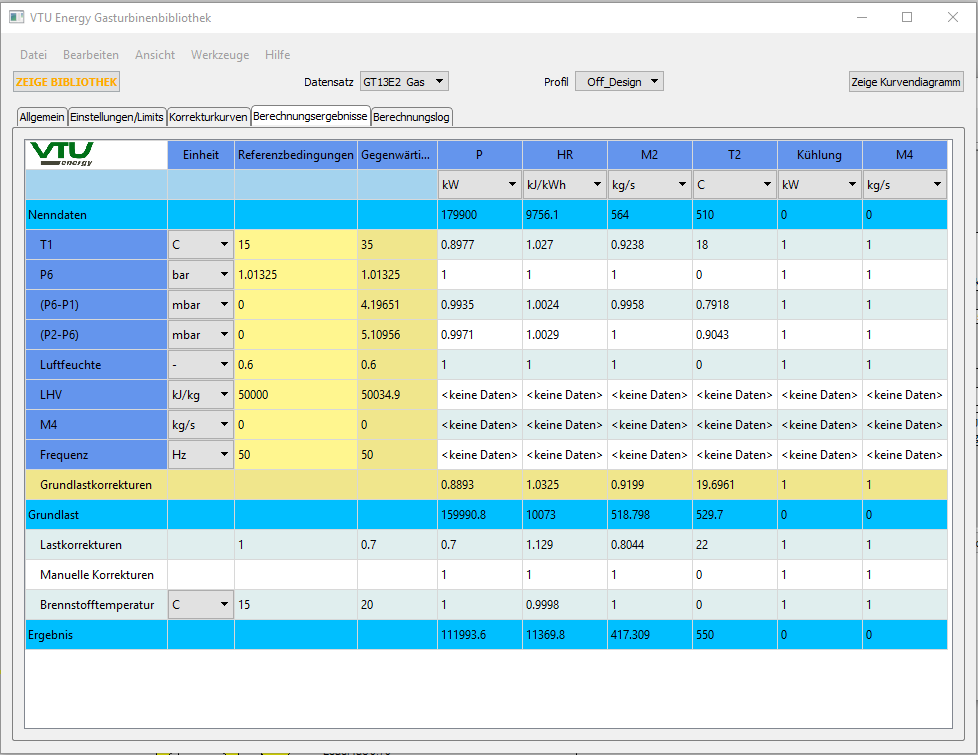Switch to the Berechnungslog tab

point(412,117)
